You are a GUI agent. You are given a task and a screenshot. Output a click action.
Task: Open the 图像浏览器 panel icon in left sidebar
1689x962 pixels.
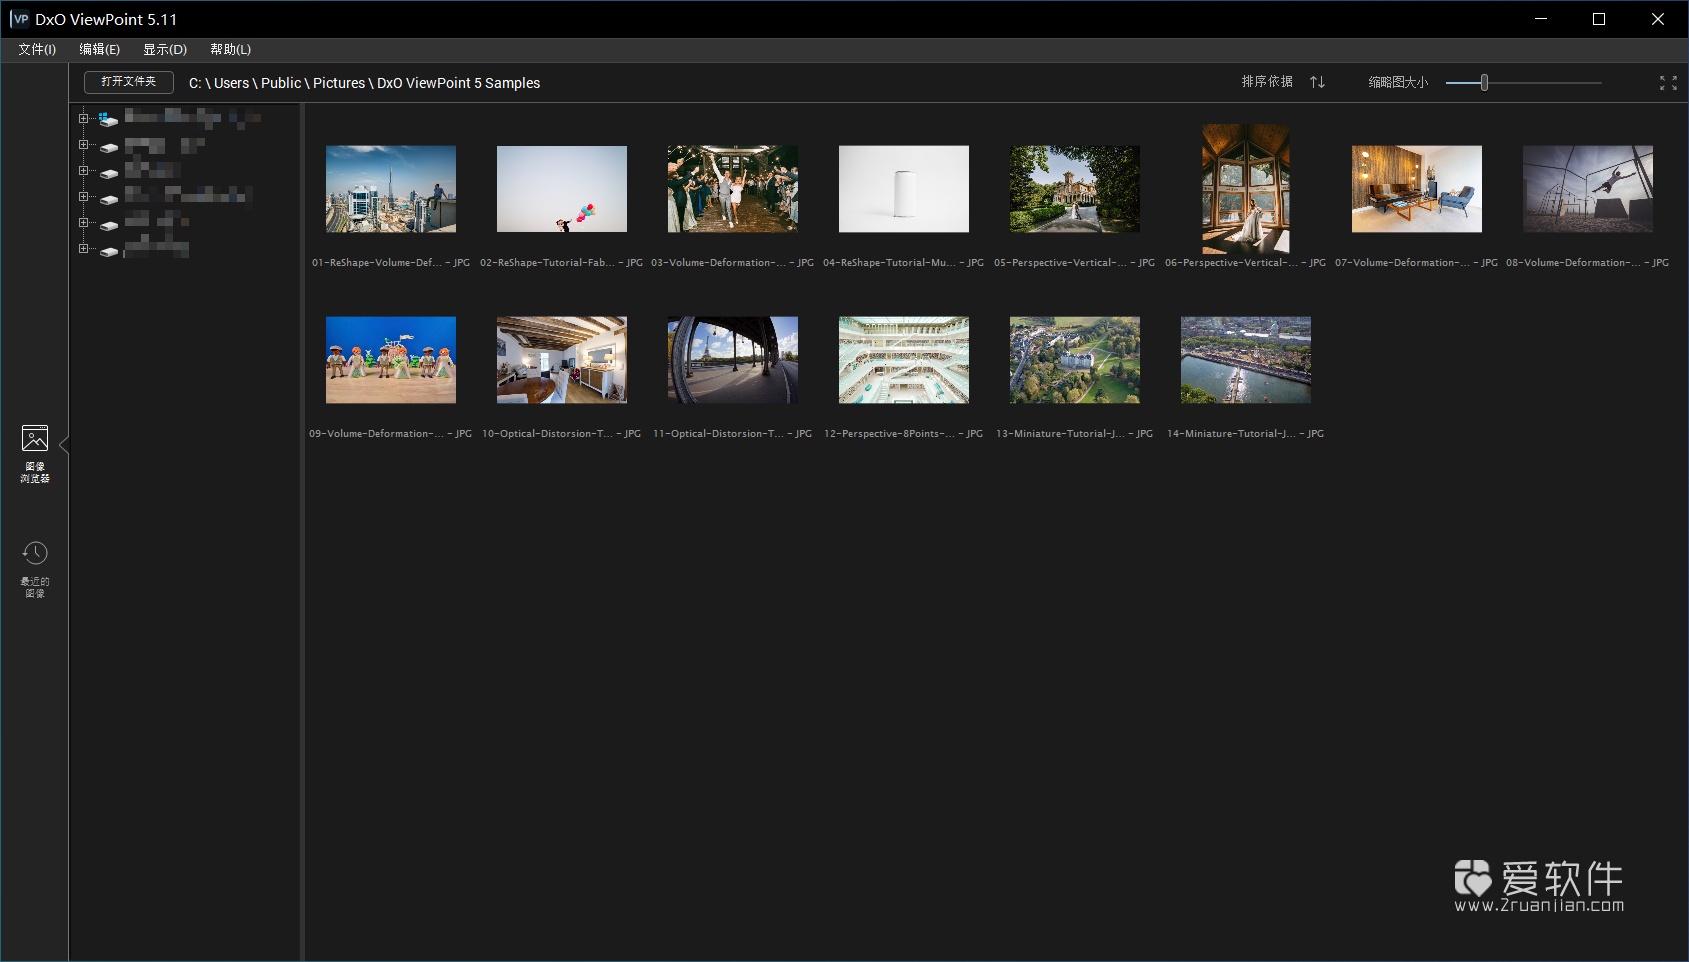(x=34, y=438)
